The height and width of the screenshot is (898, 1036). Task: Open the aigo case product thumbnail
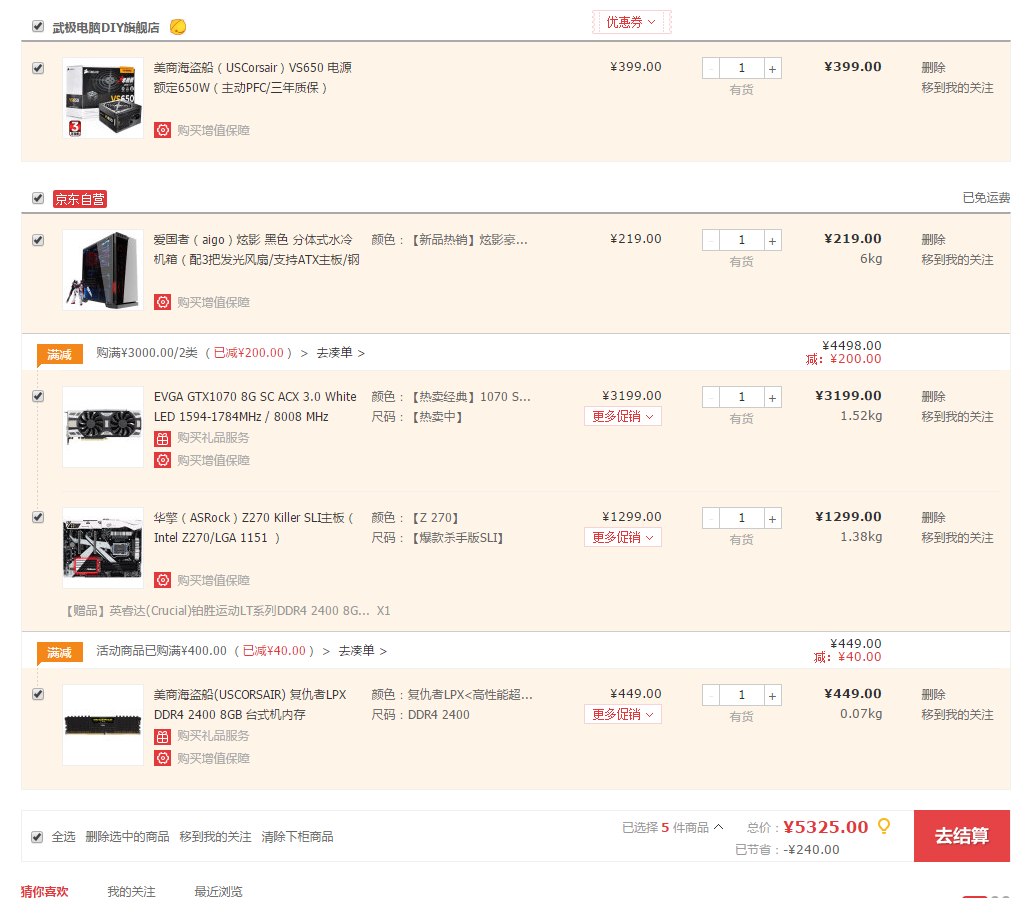[x=103, y=270]
